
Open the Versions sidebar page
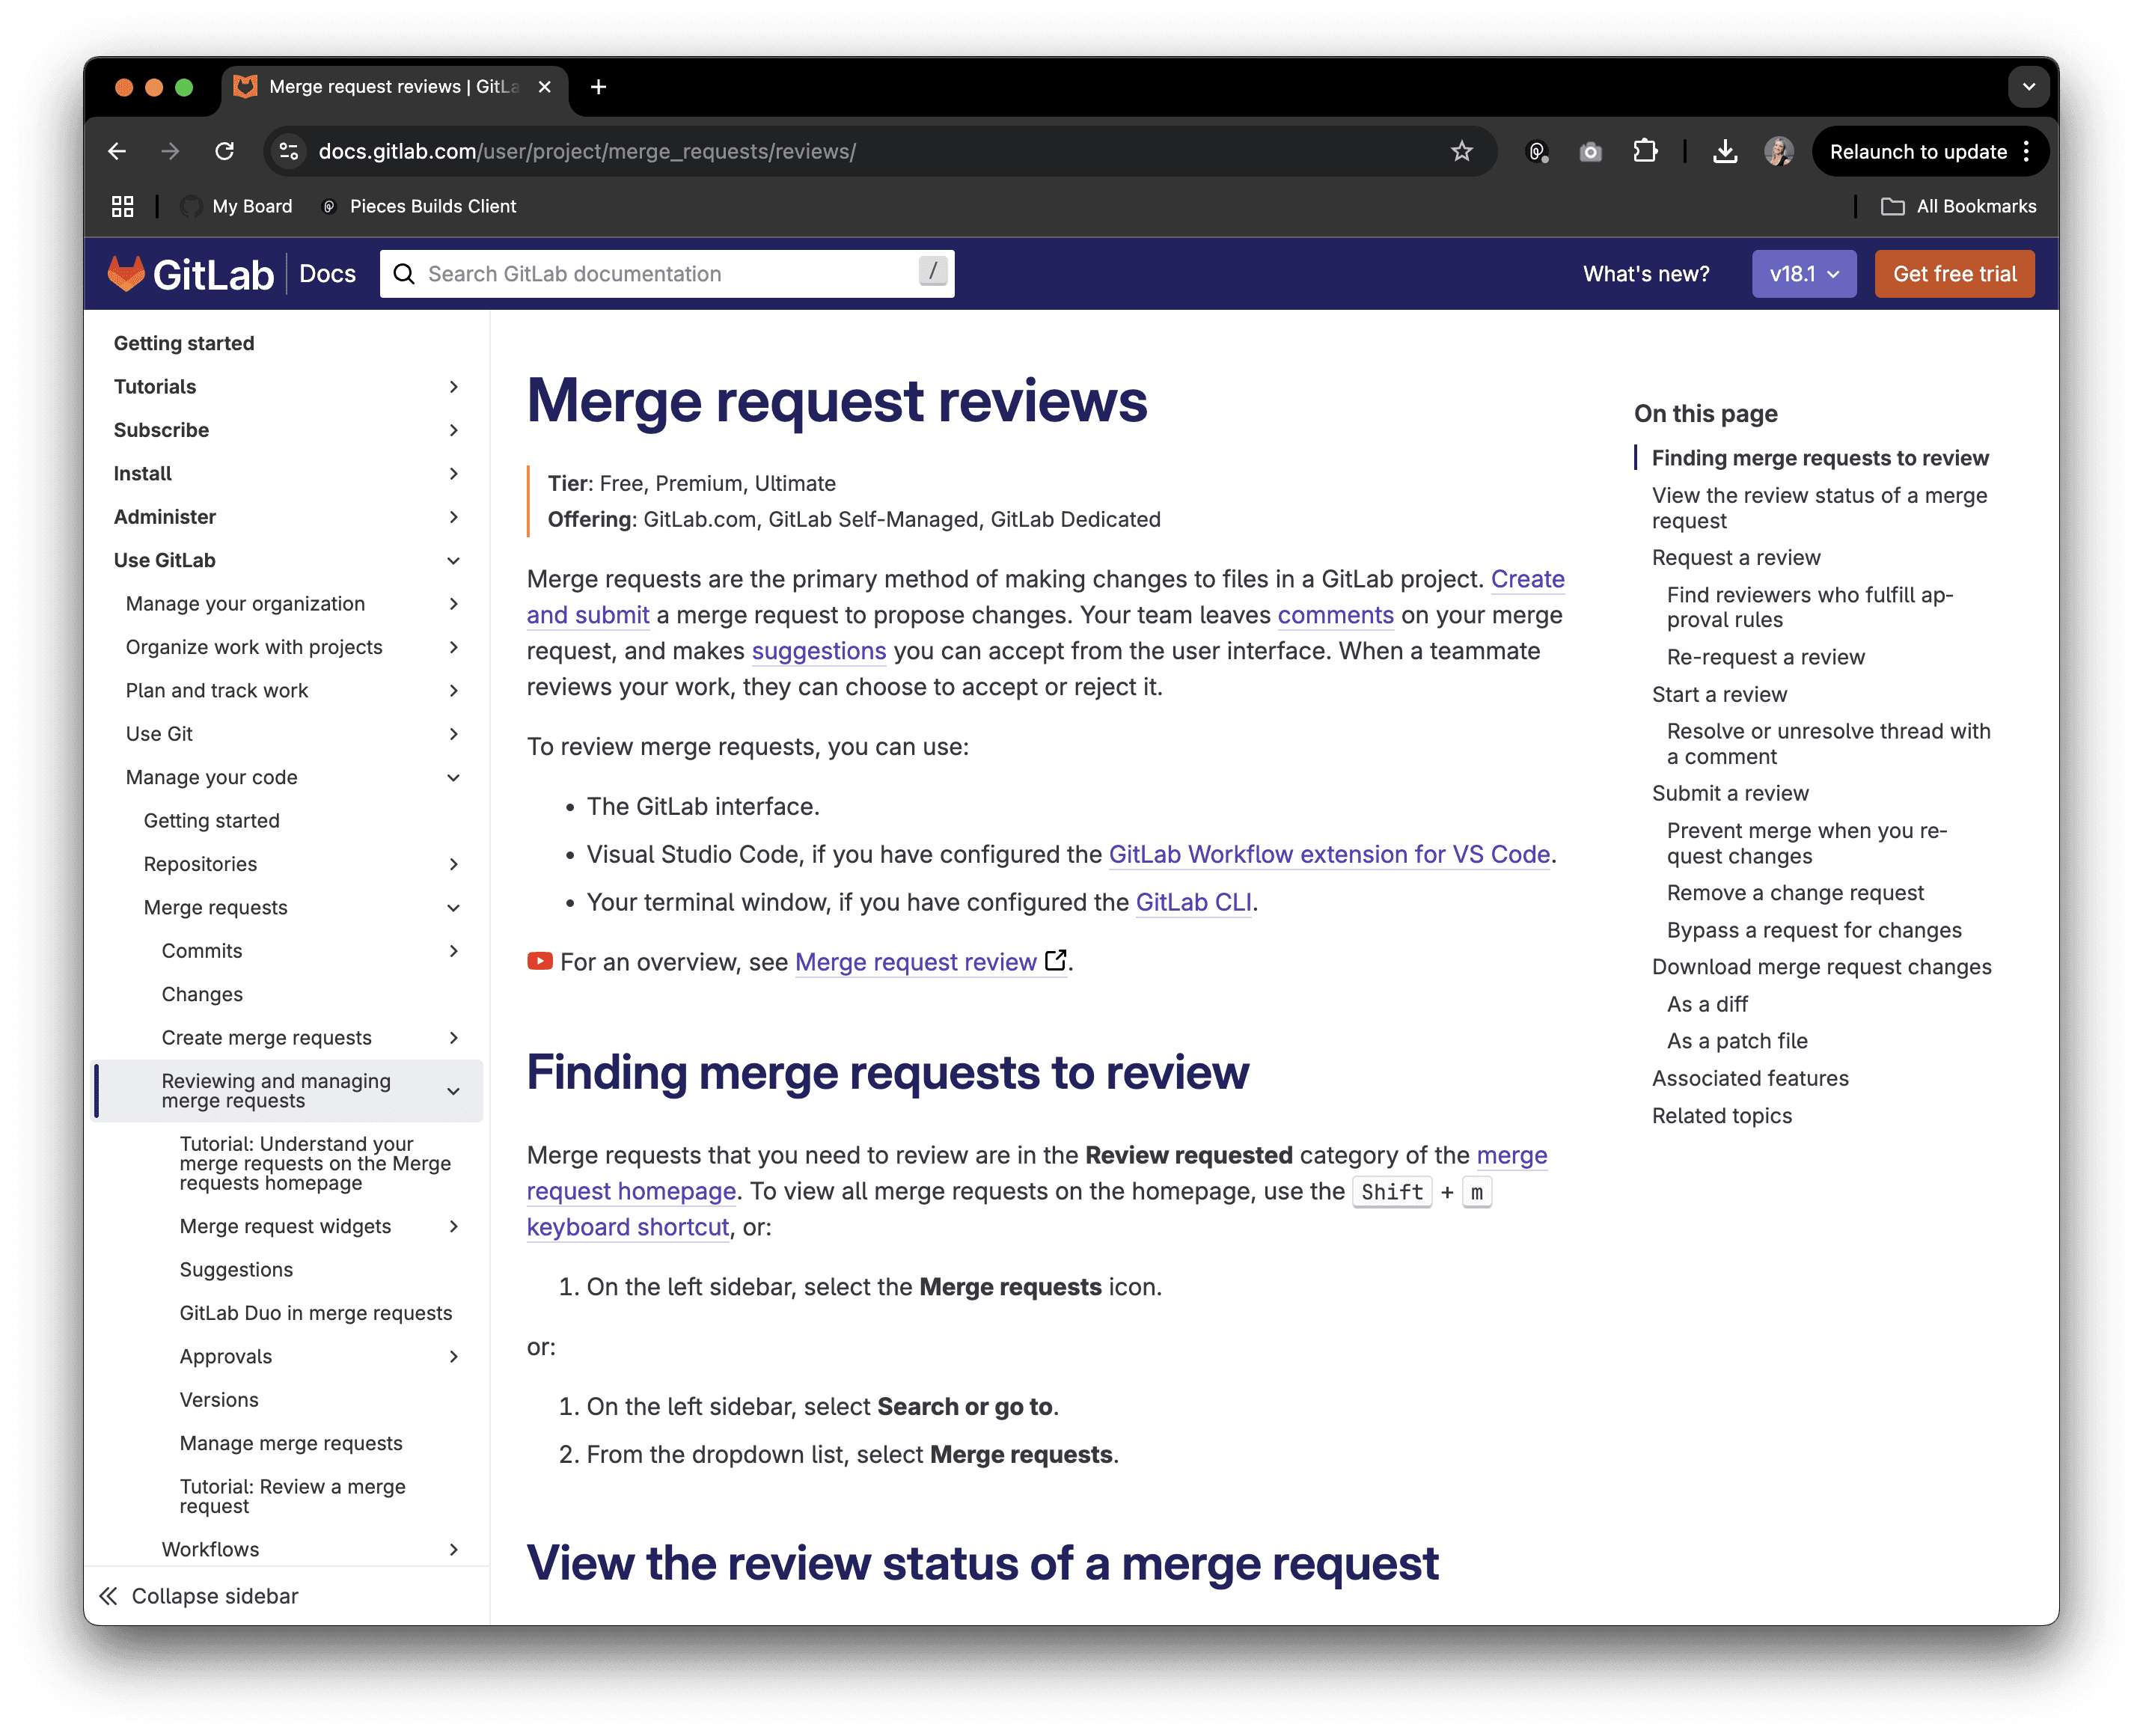click(219, 1399)
